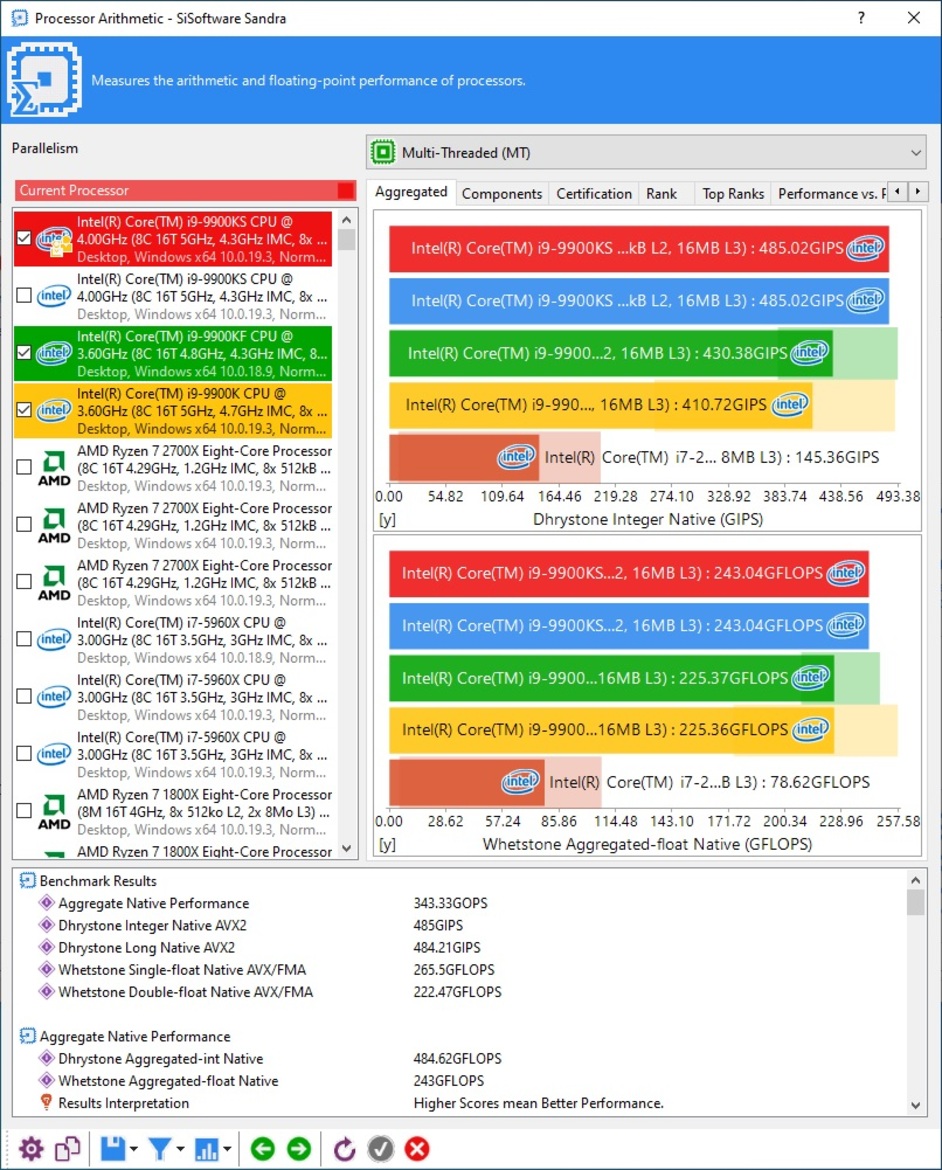The width and height of the screenshot is (942, 1170).
Task: Click the Aggregate Native Performance section icon
Action: click(x=28, y=1036)
